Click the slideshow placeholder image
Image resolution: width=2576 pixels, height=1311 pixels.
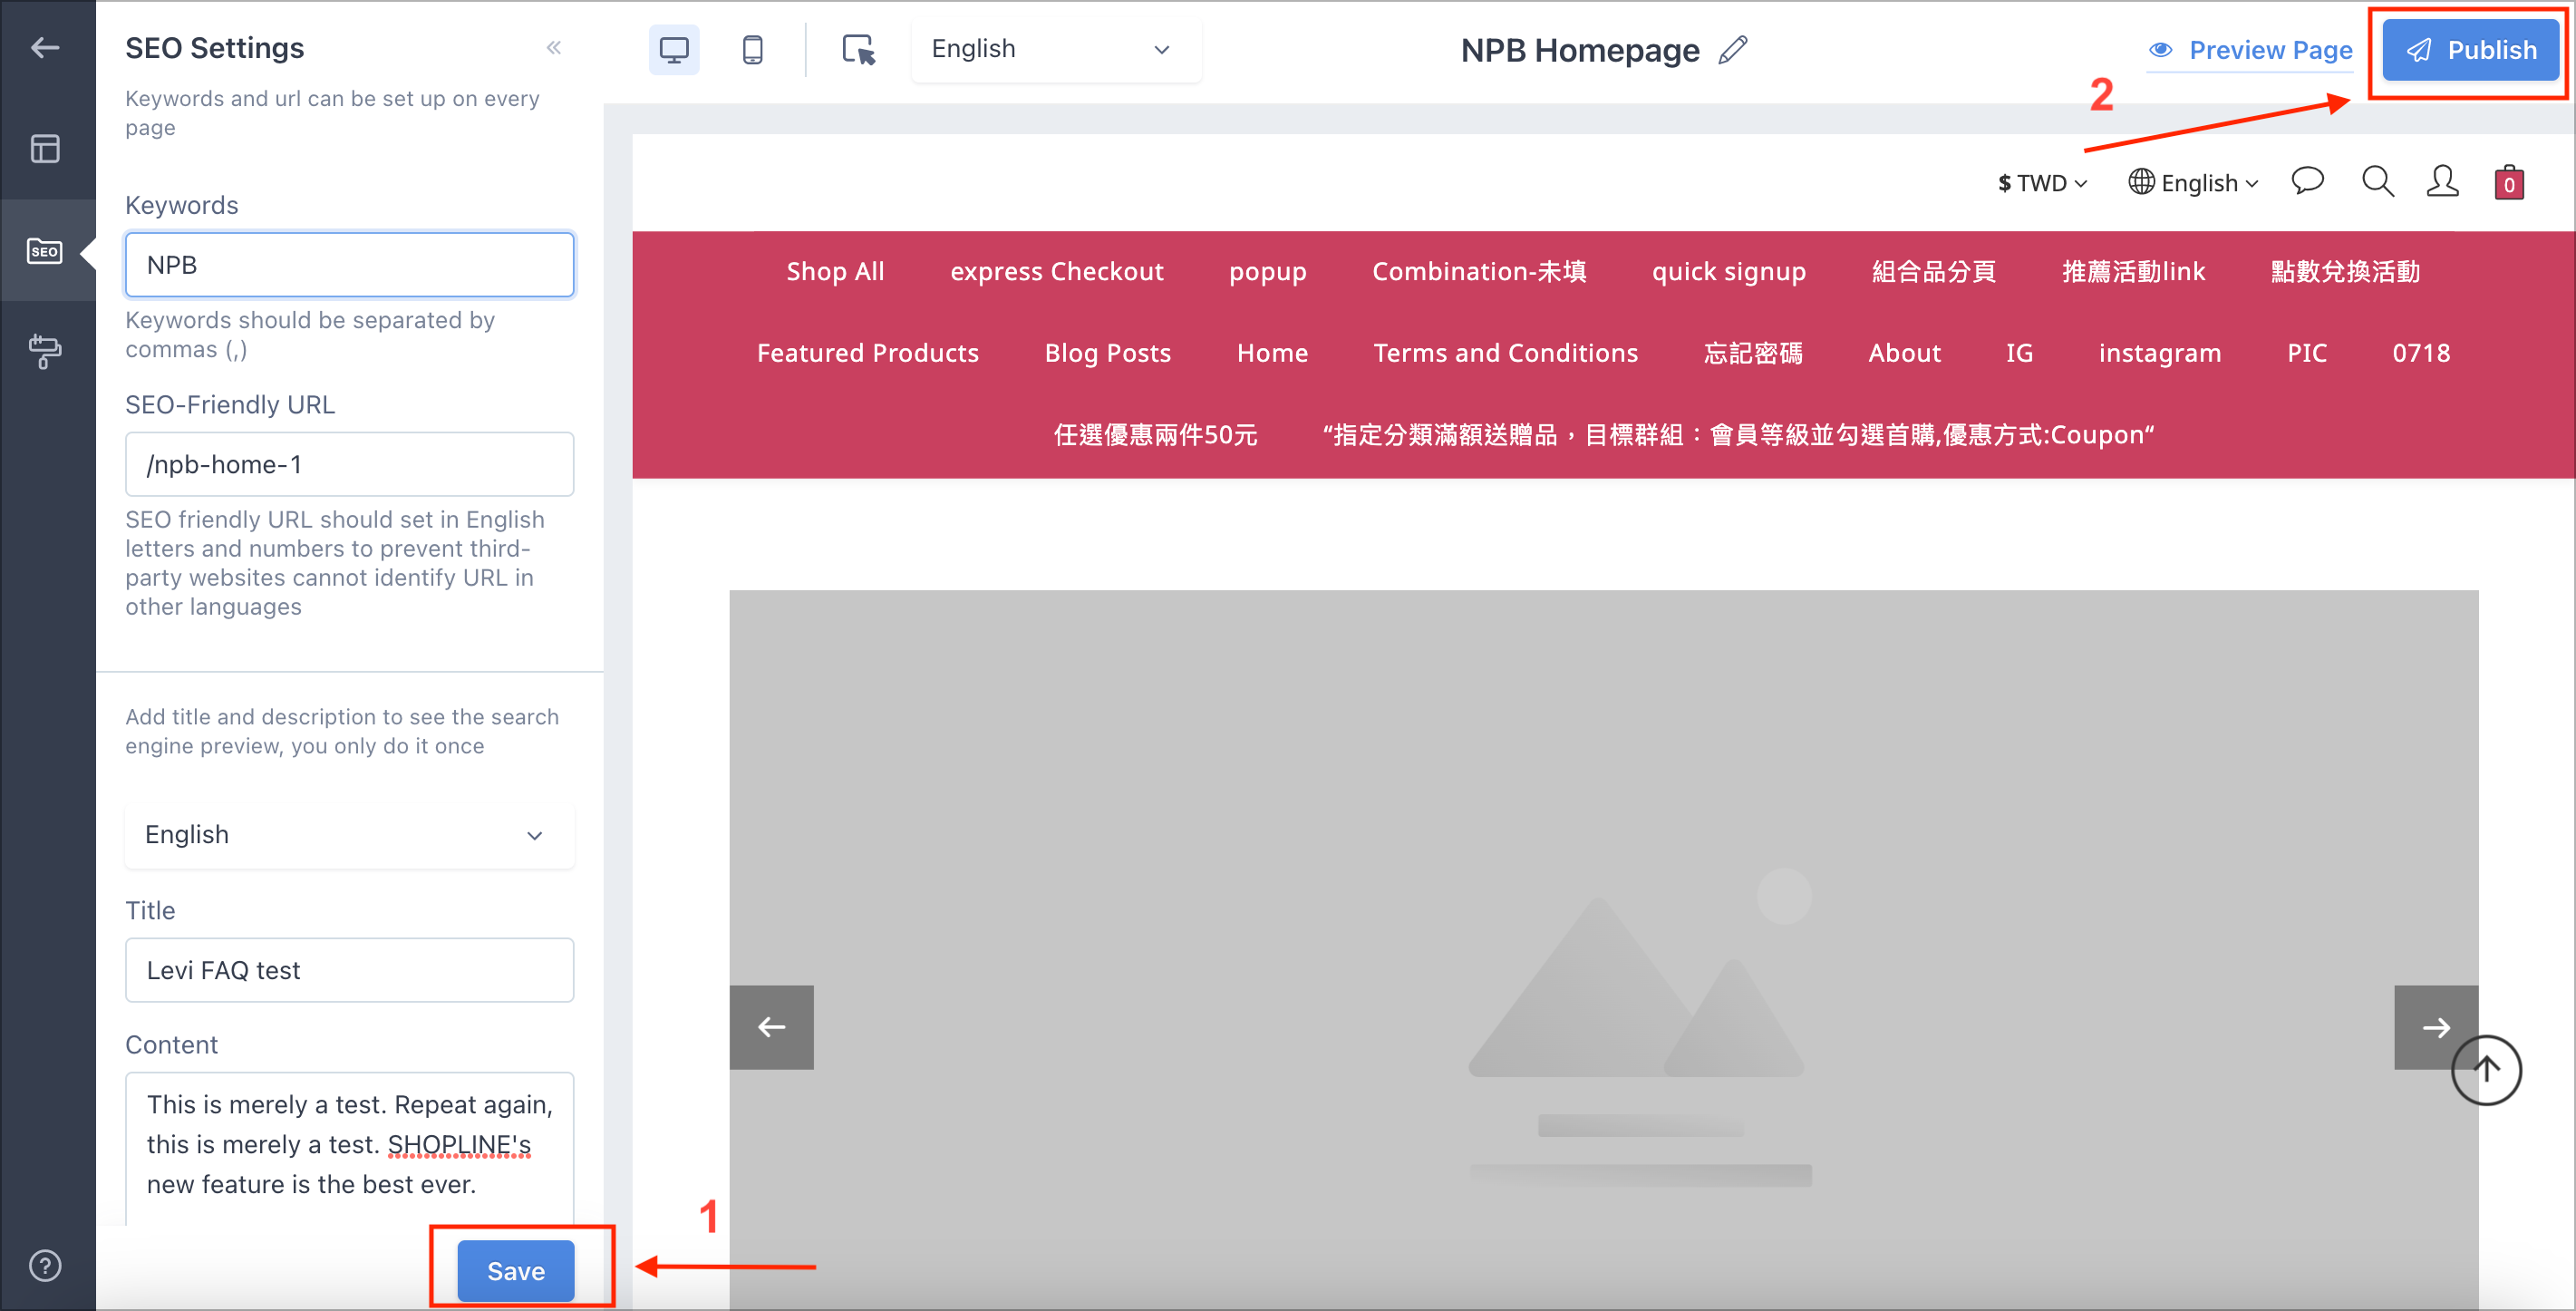[x=1603, y=950]
